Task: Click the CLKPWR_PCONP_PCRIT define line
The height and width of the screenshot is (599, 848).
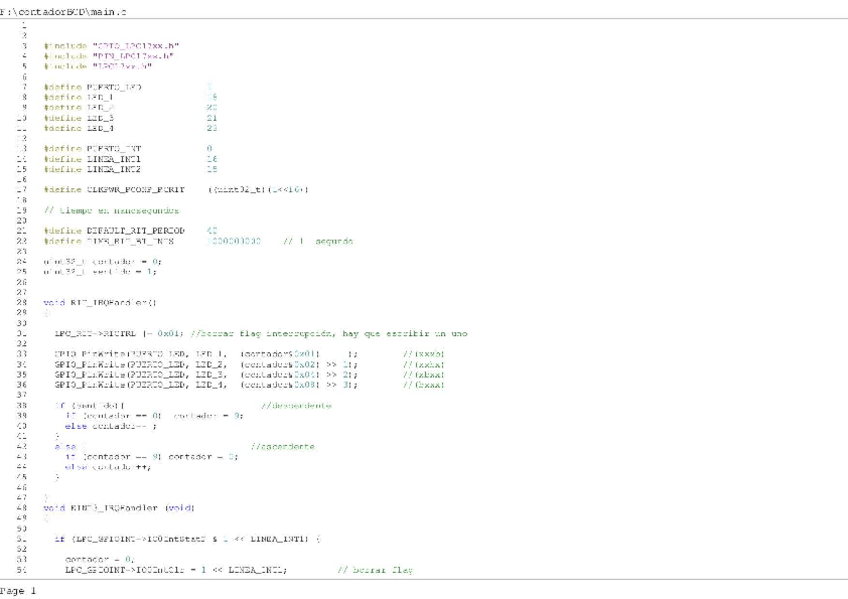Action: pyautogui.click(x=176, y=189)
